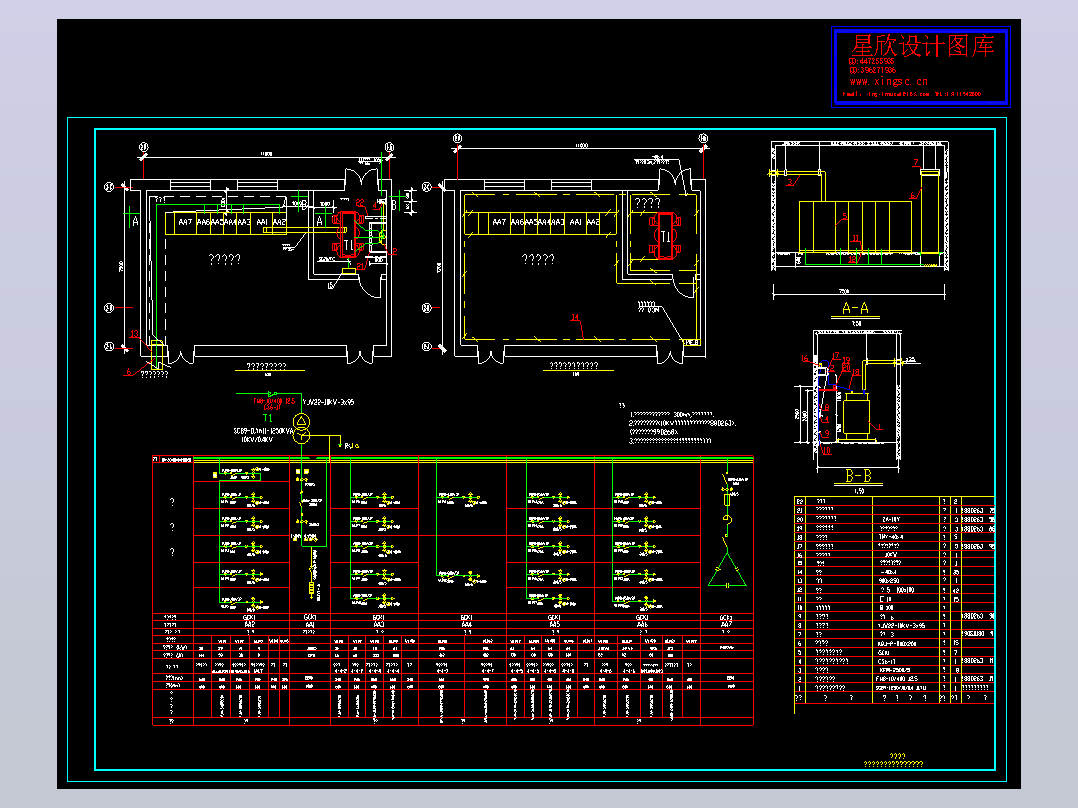Click the "FN8-10/400 125" cell in the material table
The width and height of the screenshot is (1078, 808).
coord(897,679)
